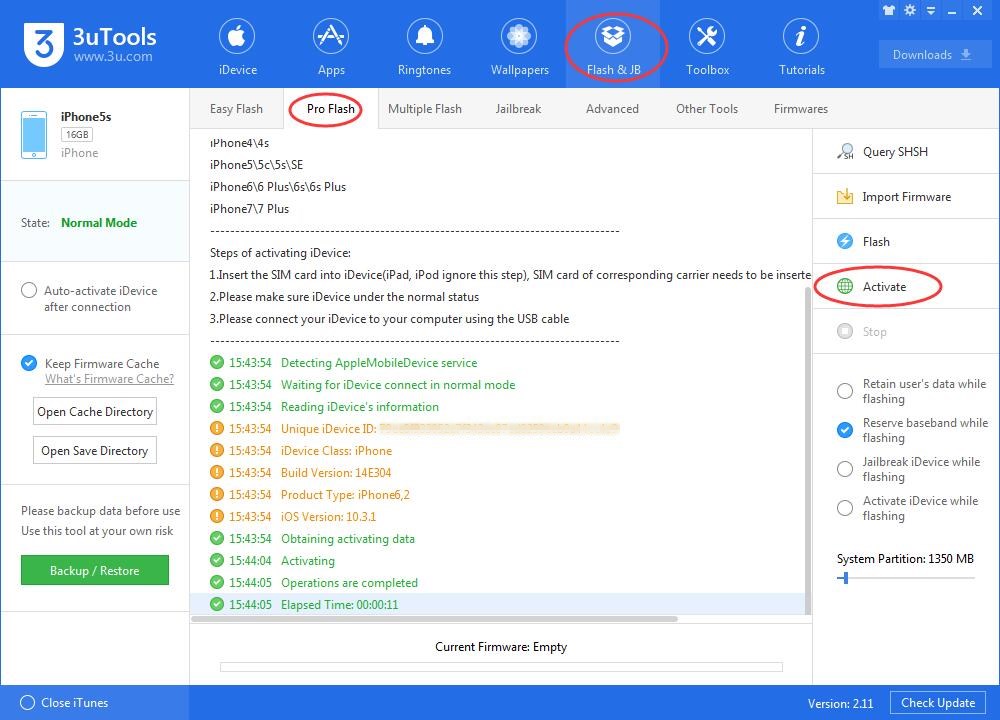
Task: Click the iPhone5s device icon
Action: pos(34,135)
